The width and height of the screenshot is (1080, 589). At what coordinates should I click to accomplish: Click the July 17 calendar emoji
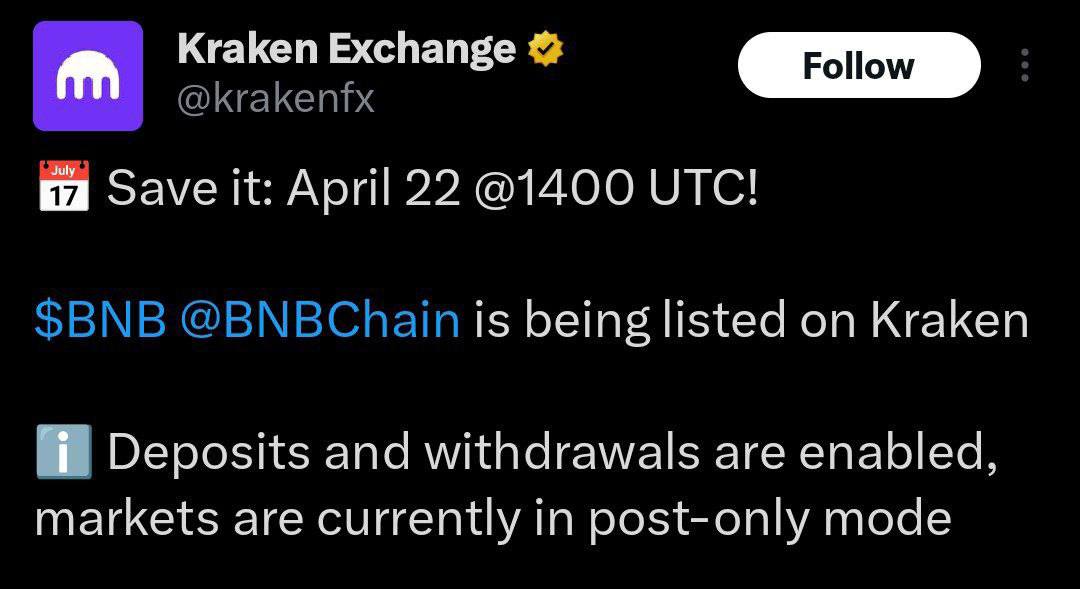pyautogui.click(x=63, y=185)
